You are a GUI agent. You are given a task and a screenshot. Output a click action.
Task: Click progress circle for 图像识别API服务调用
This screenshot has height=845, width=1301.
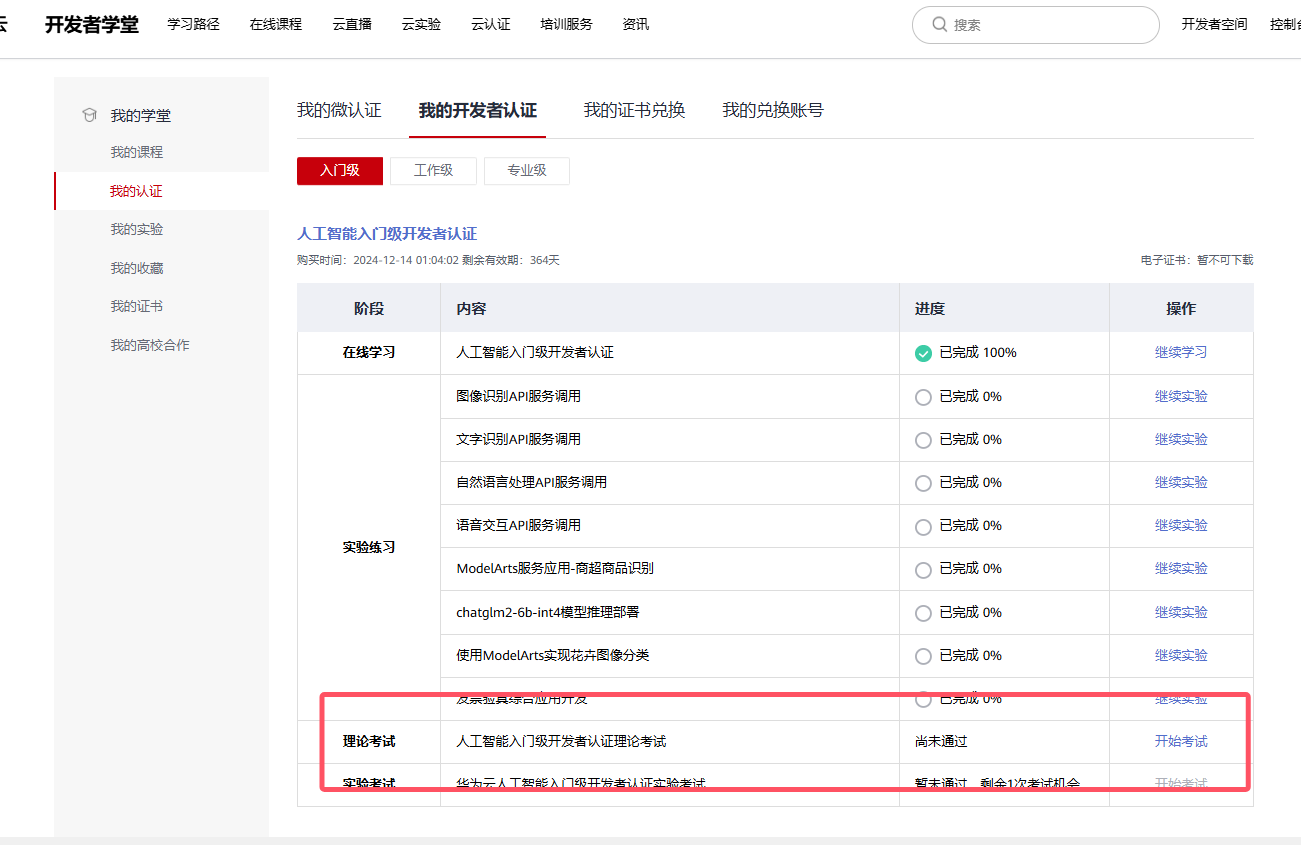923,397
